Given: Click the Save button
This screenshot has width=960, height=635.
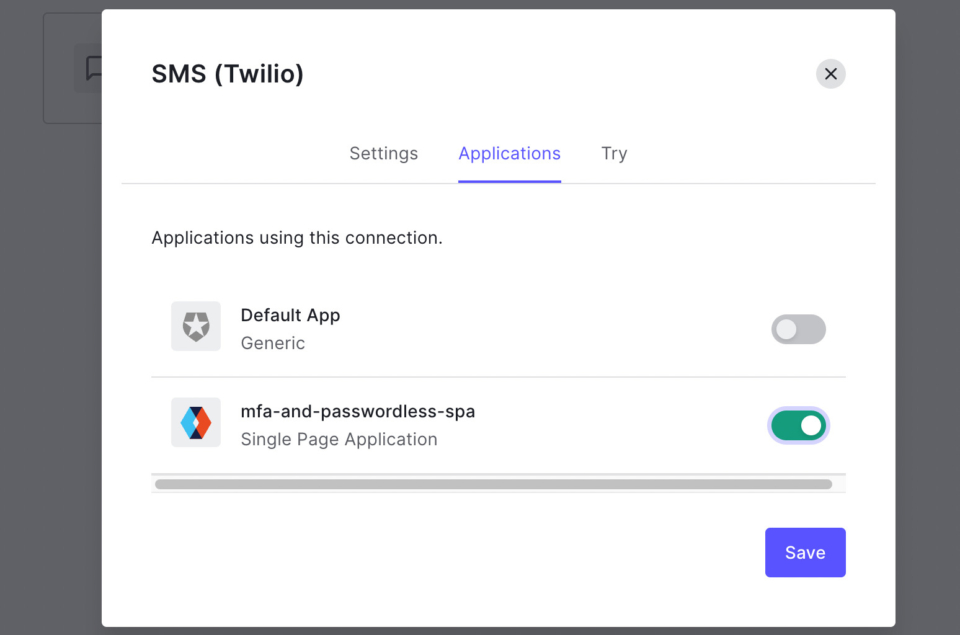Looking at the screenshot, I should (805, 552).
